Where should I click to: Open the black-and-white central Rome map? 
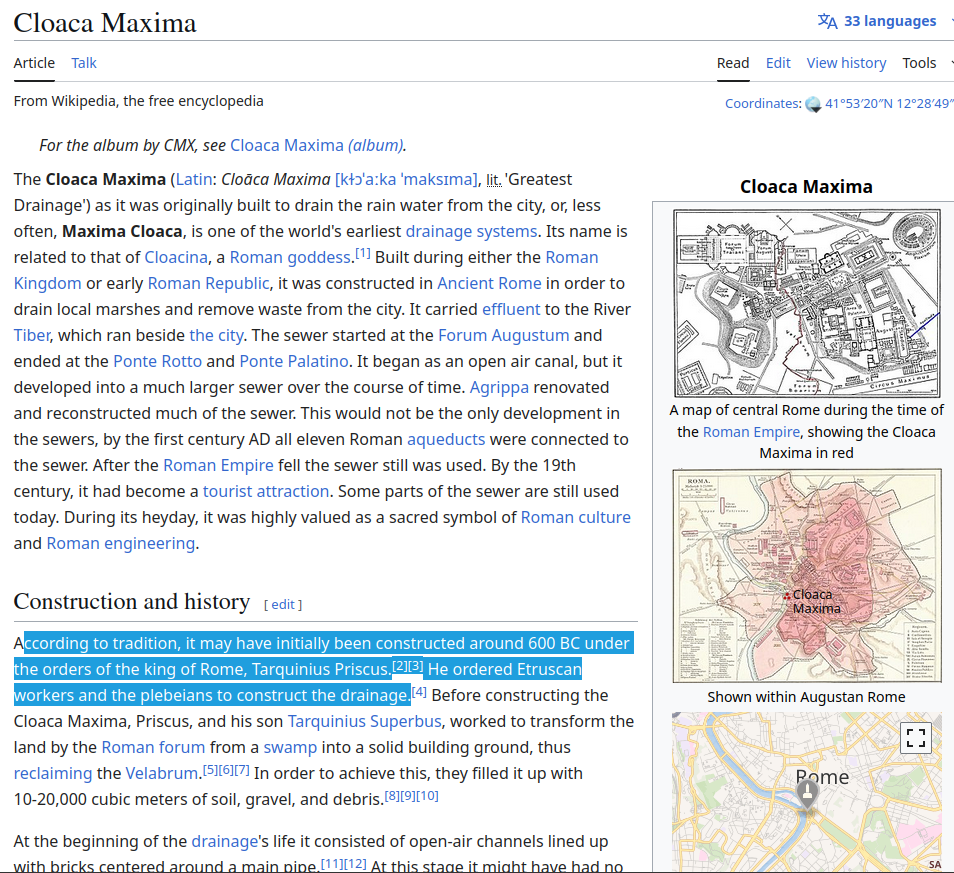pyautogui.click(x=806, y=303)
